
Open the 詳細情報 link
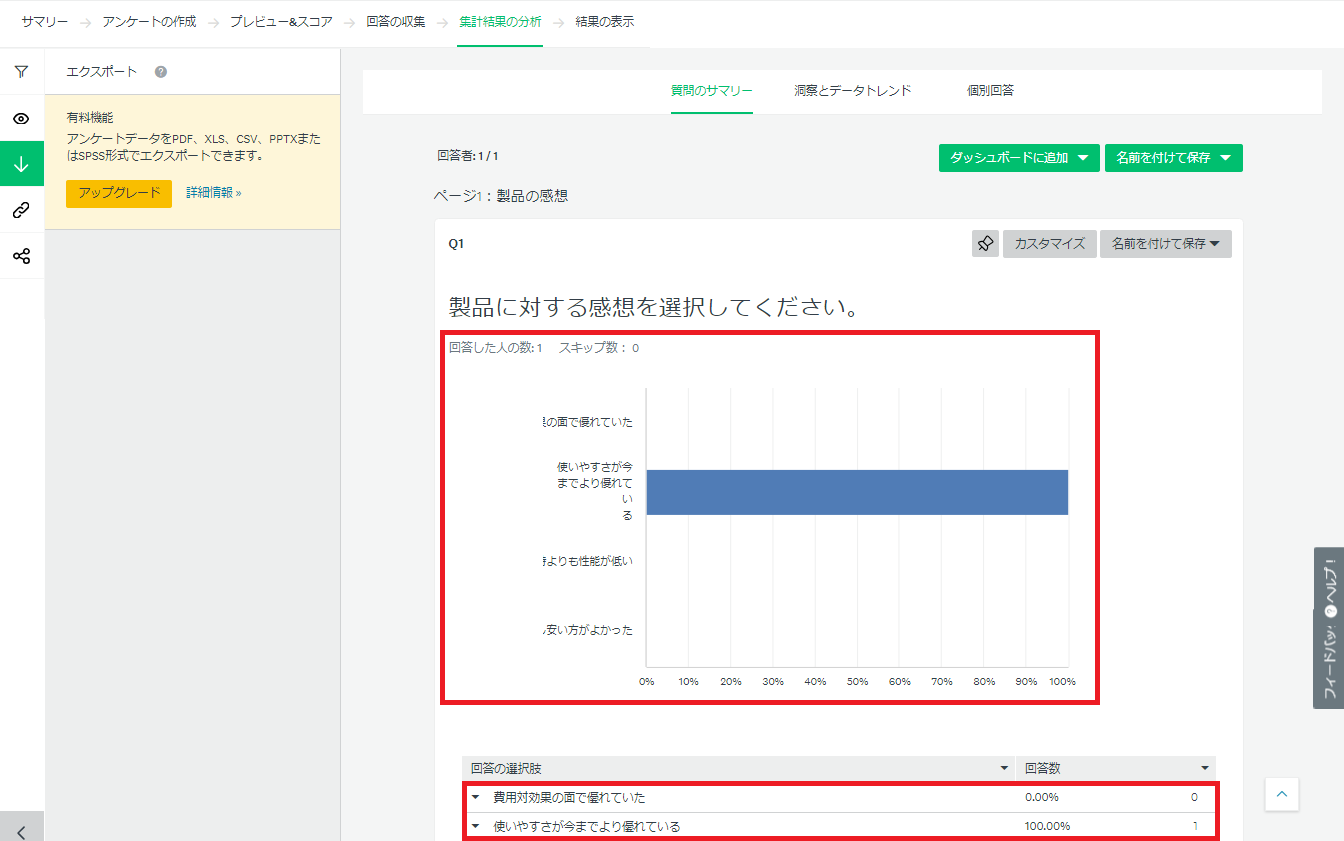[x=214, y=192]
